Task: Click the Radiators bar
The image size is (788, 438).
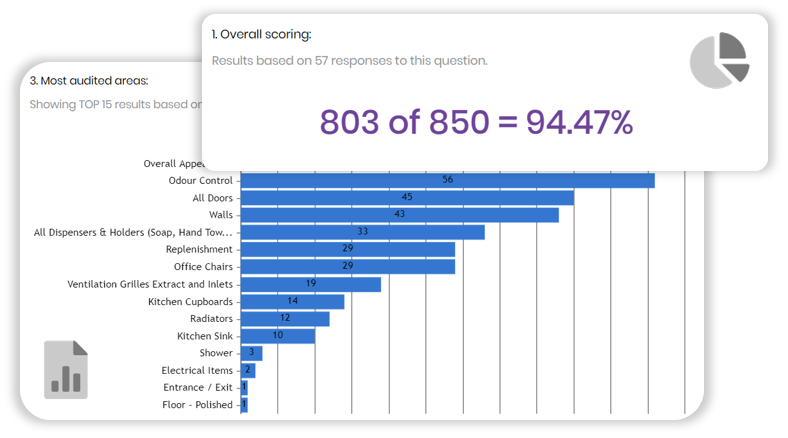Action: coord(285,318)
